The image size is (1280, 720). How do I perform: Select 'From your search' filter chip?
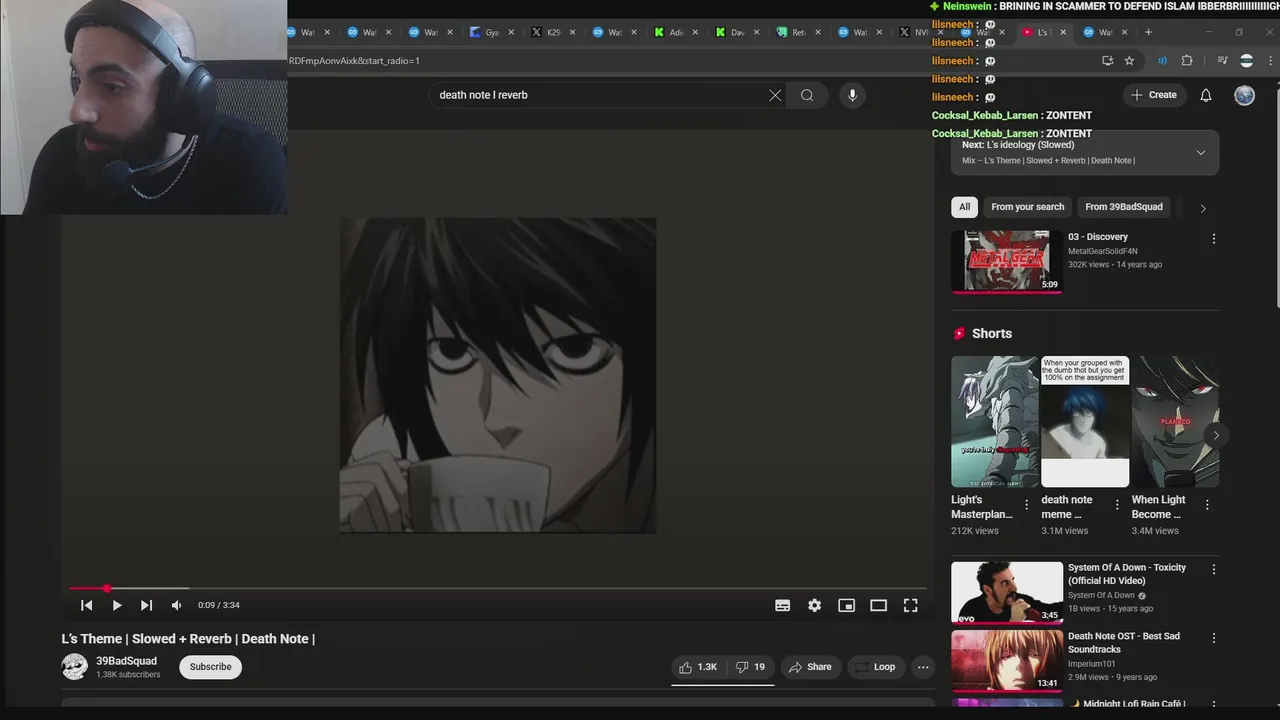coord(1027,207)
